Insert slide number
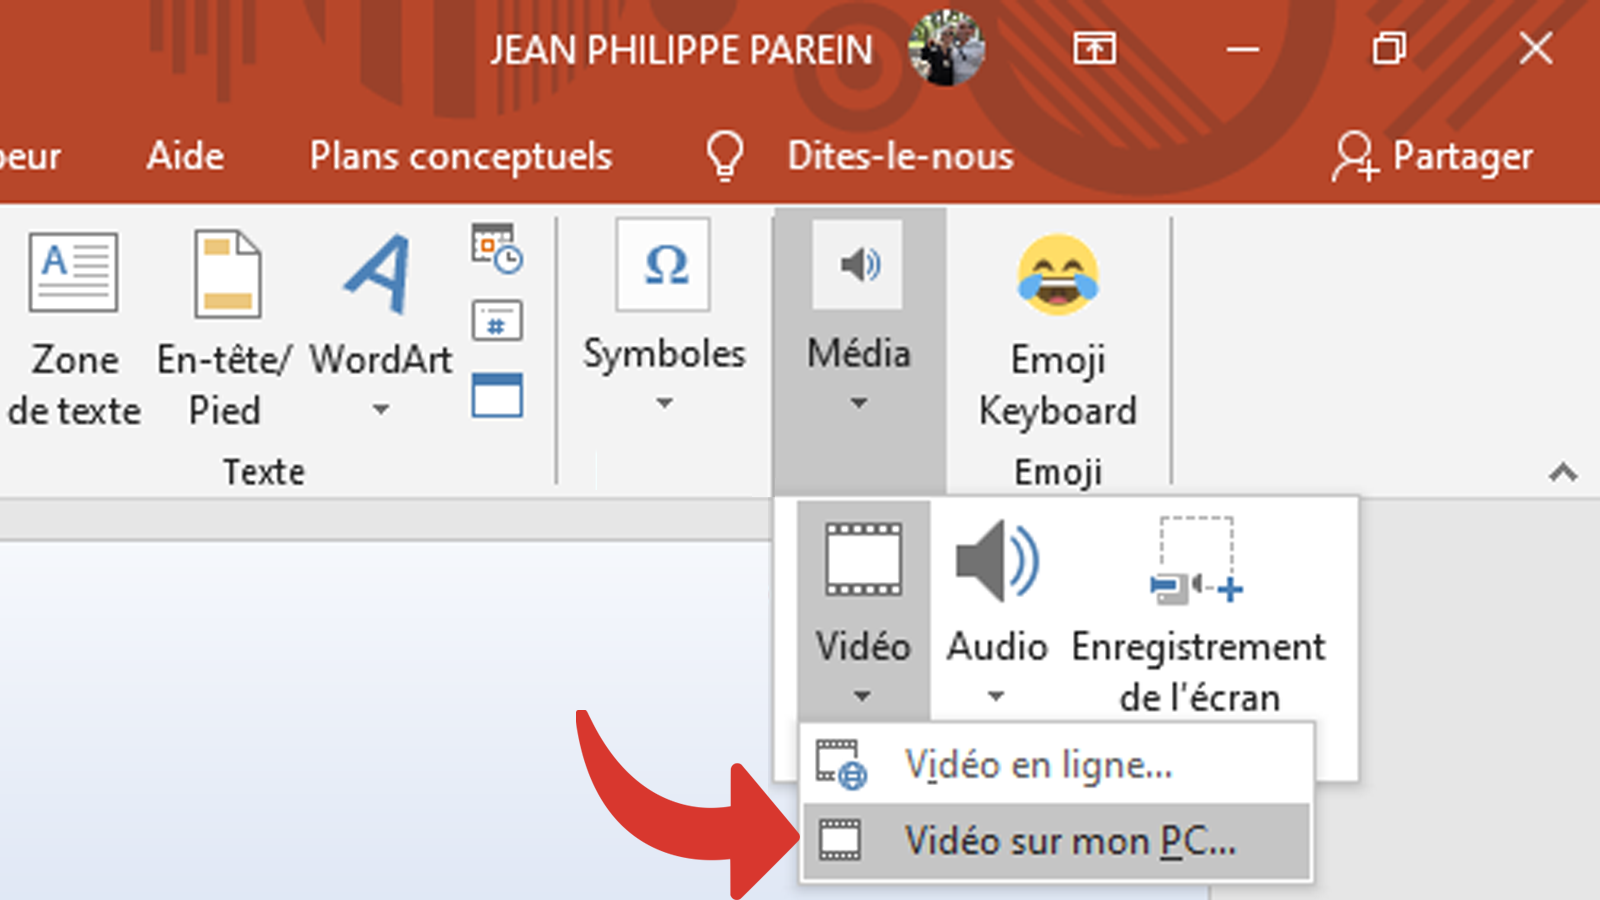 click(497, 322)
